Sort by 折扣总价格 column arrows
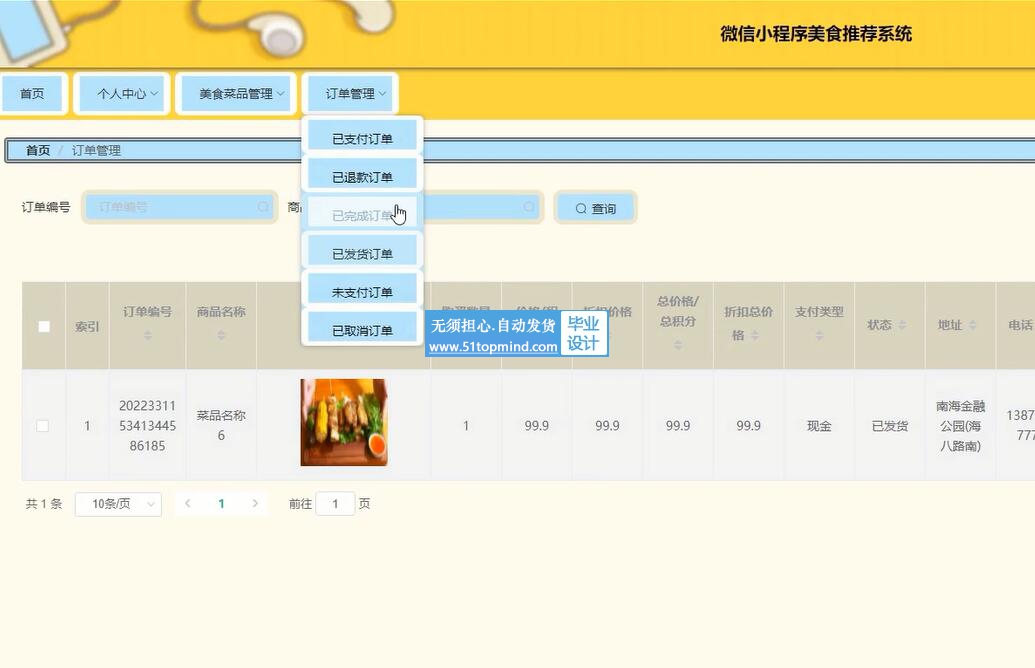Image resolution: width=1035 pixels, height=668 pixels. [754, 335]
